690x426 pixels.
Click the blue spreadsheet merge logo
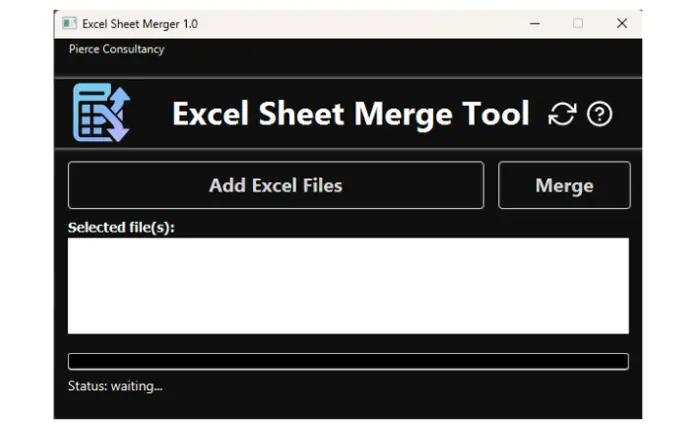pyautogui.click(x=102, y=113)
